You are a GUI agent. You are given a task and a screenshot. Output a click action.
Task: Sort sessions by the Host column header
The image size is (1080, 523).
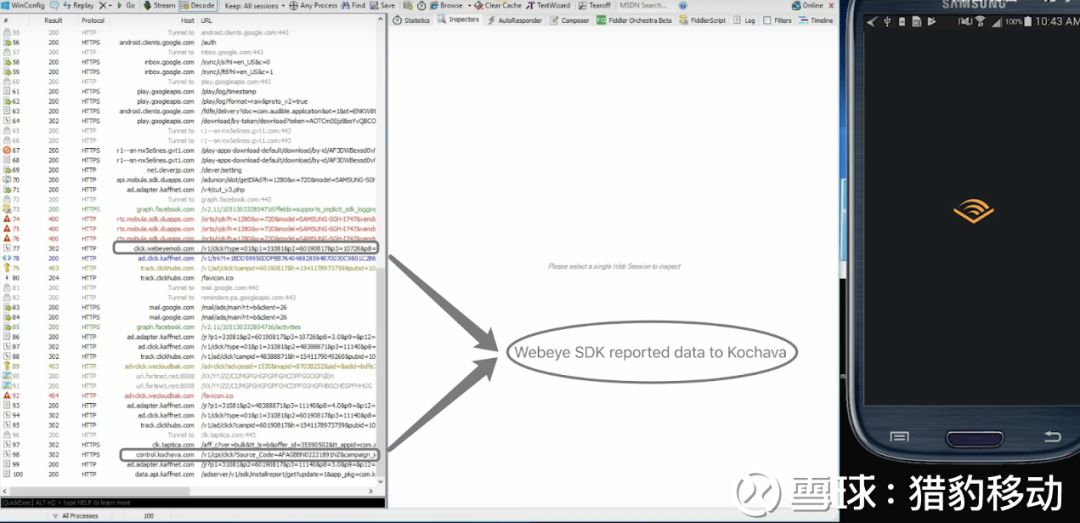187,21
